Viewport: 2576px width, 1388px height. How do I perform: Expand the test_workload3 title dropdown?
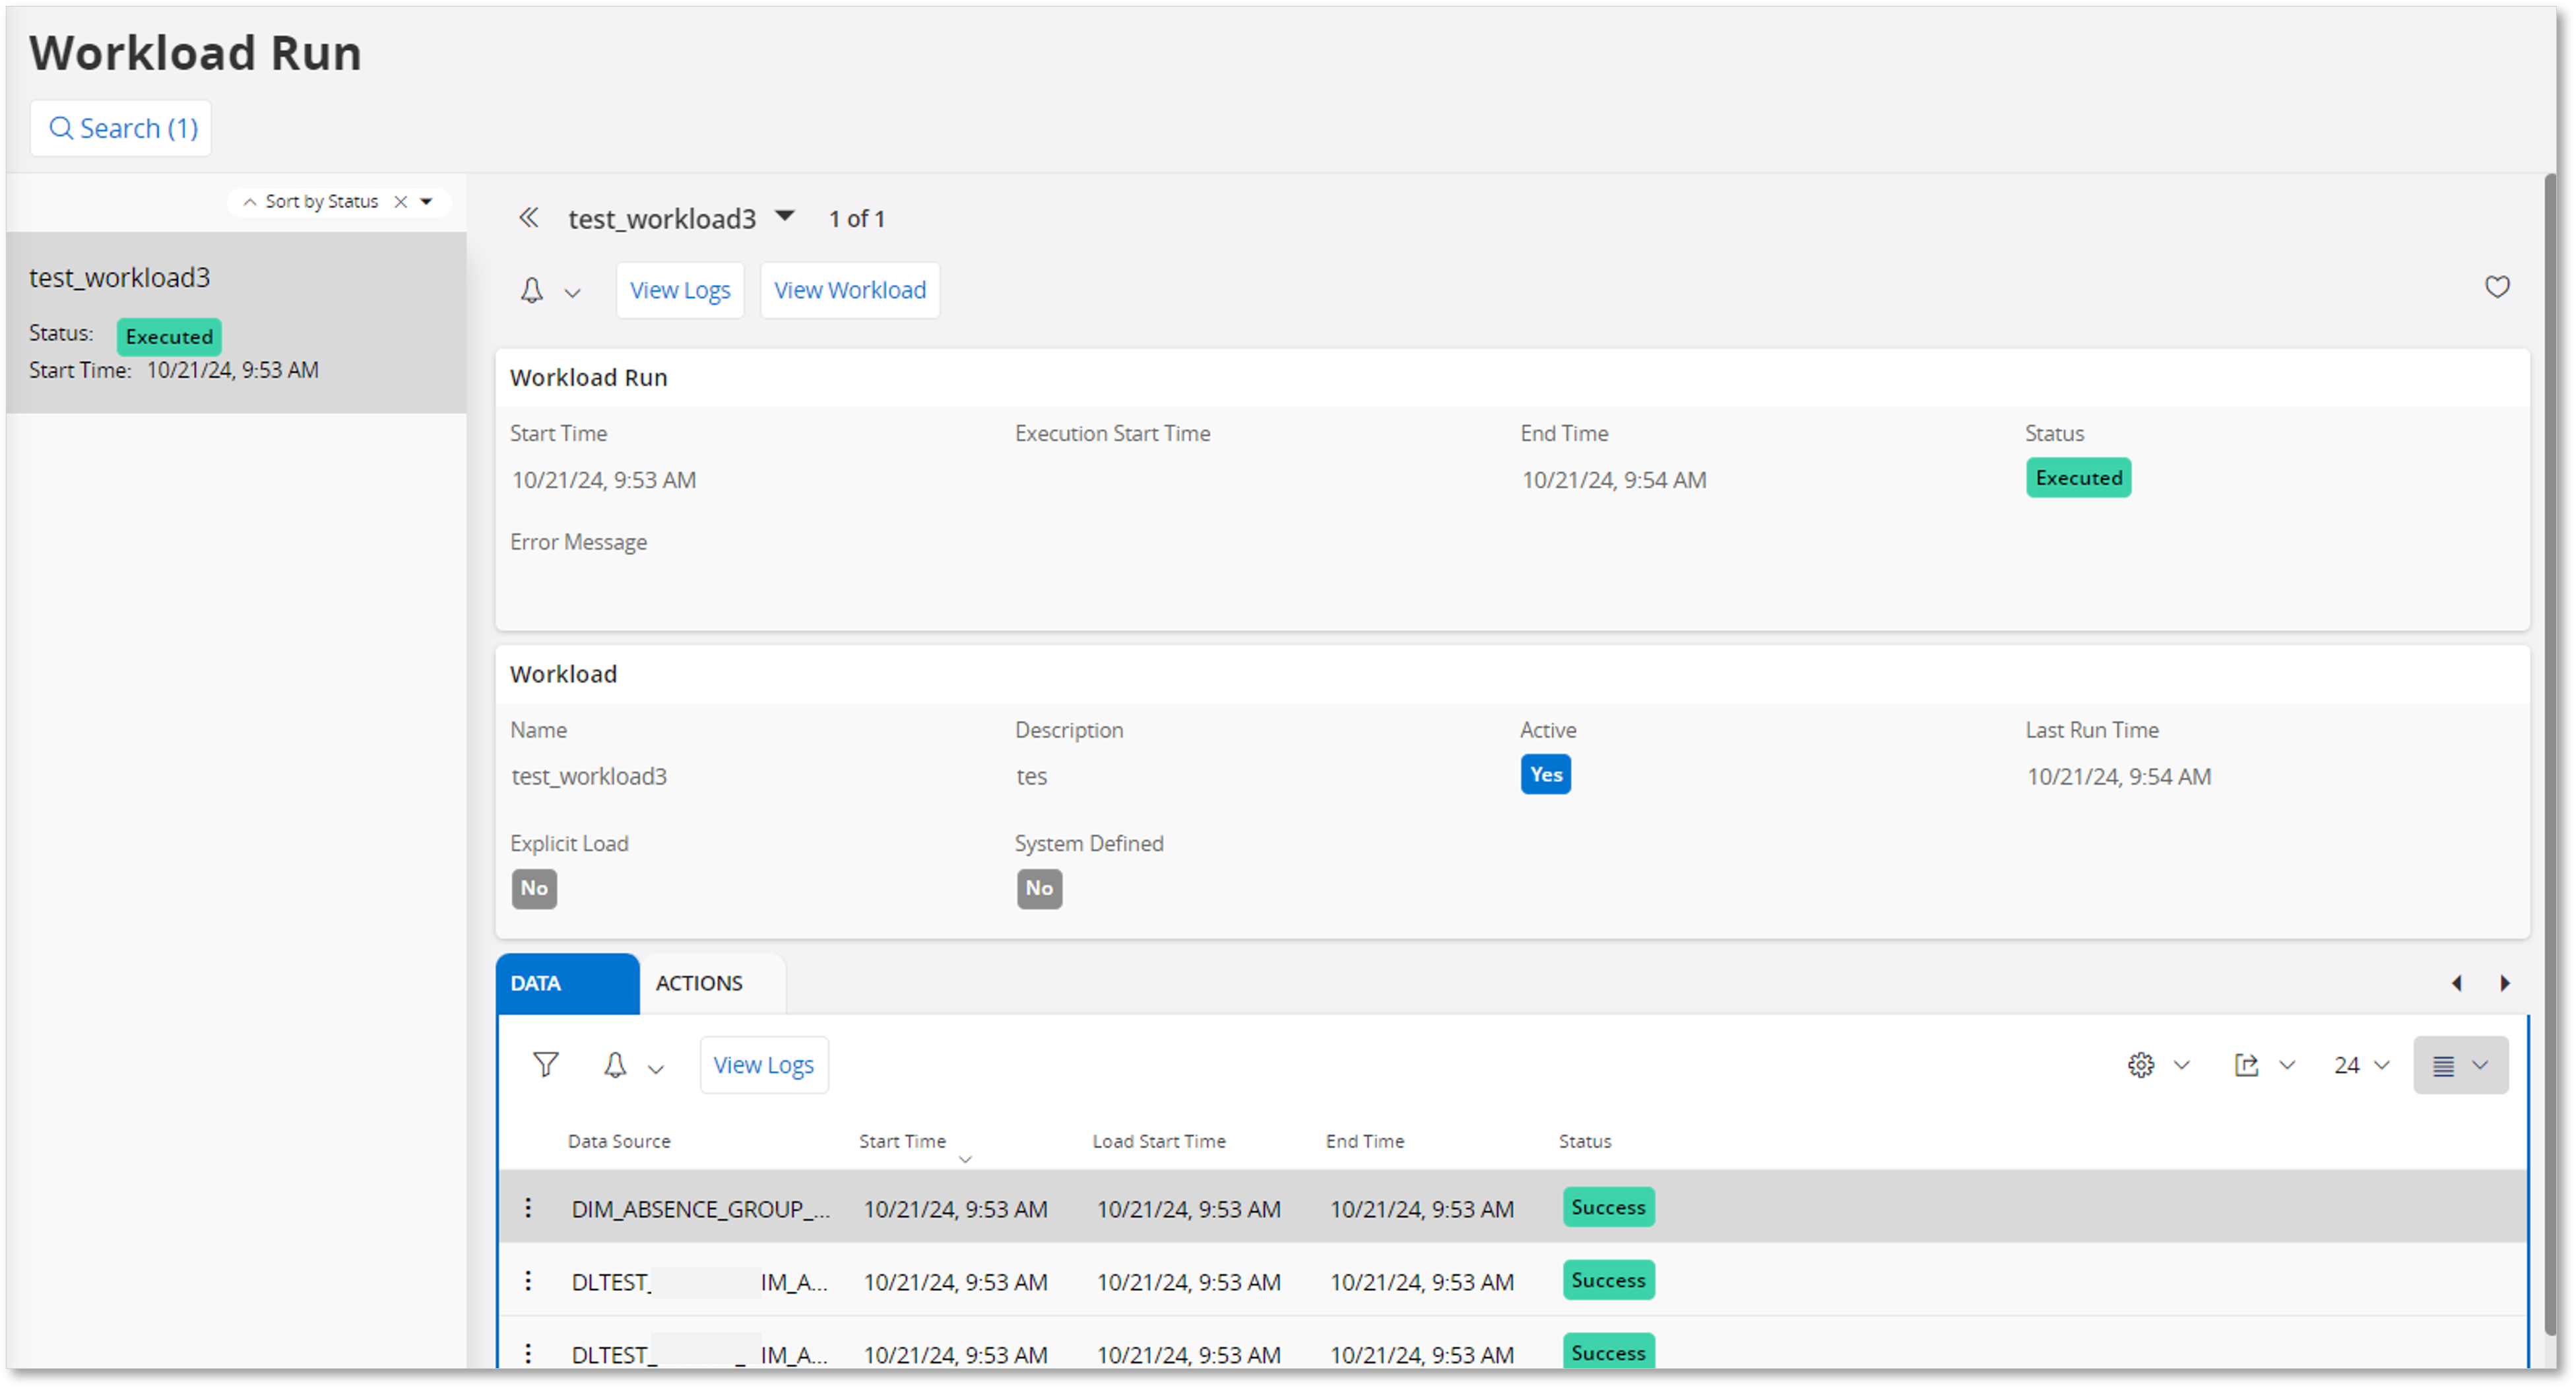tap(785, 216)
